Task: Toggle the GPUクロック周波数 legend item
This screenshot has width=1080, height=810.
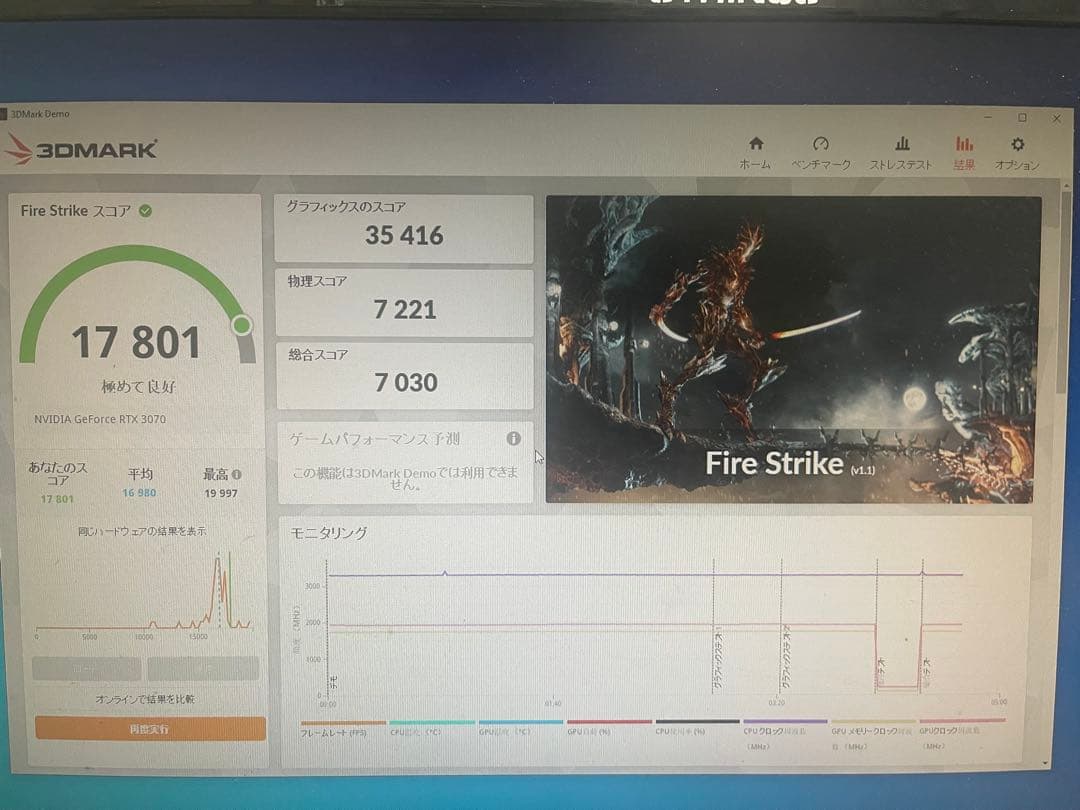Action: click(x=962, y=735)
